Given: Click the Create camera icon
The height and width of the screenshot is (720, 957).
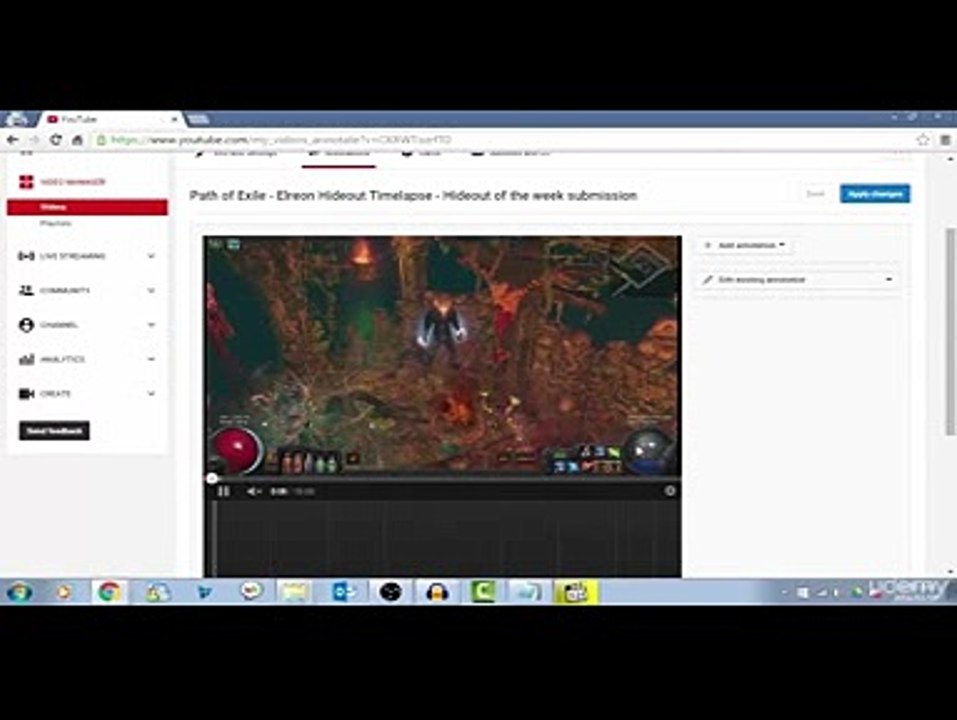Looking at the screenshot, I should pyautogui.click(x=26, y=394).
